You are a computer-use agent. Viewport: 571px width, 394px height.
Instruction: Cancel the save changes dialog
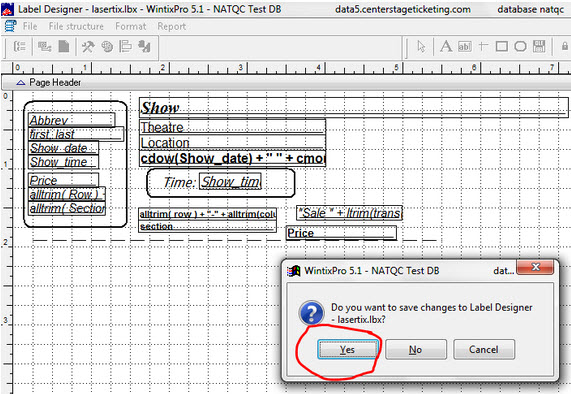coord(484,350)
